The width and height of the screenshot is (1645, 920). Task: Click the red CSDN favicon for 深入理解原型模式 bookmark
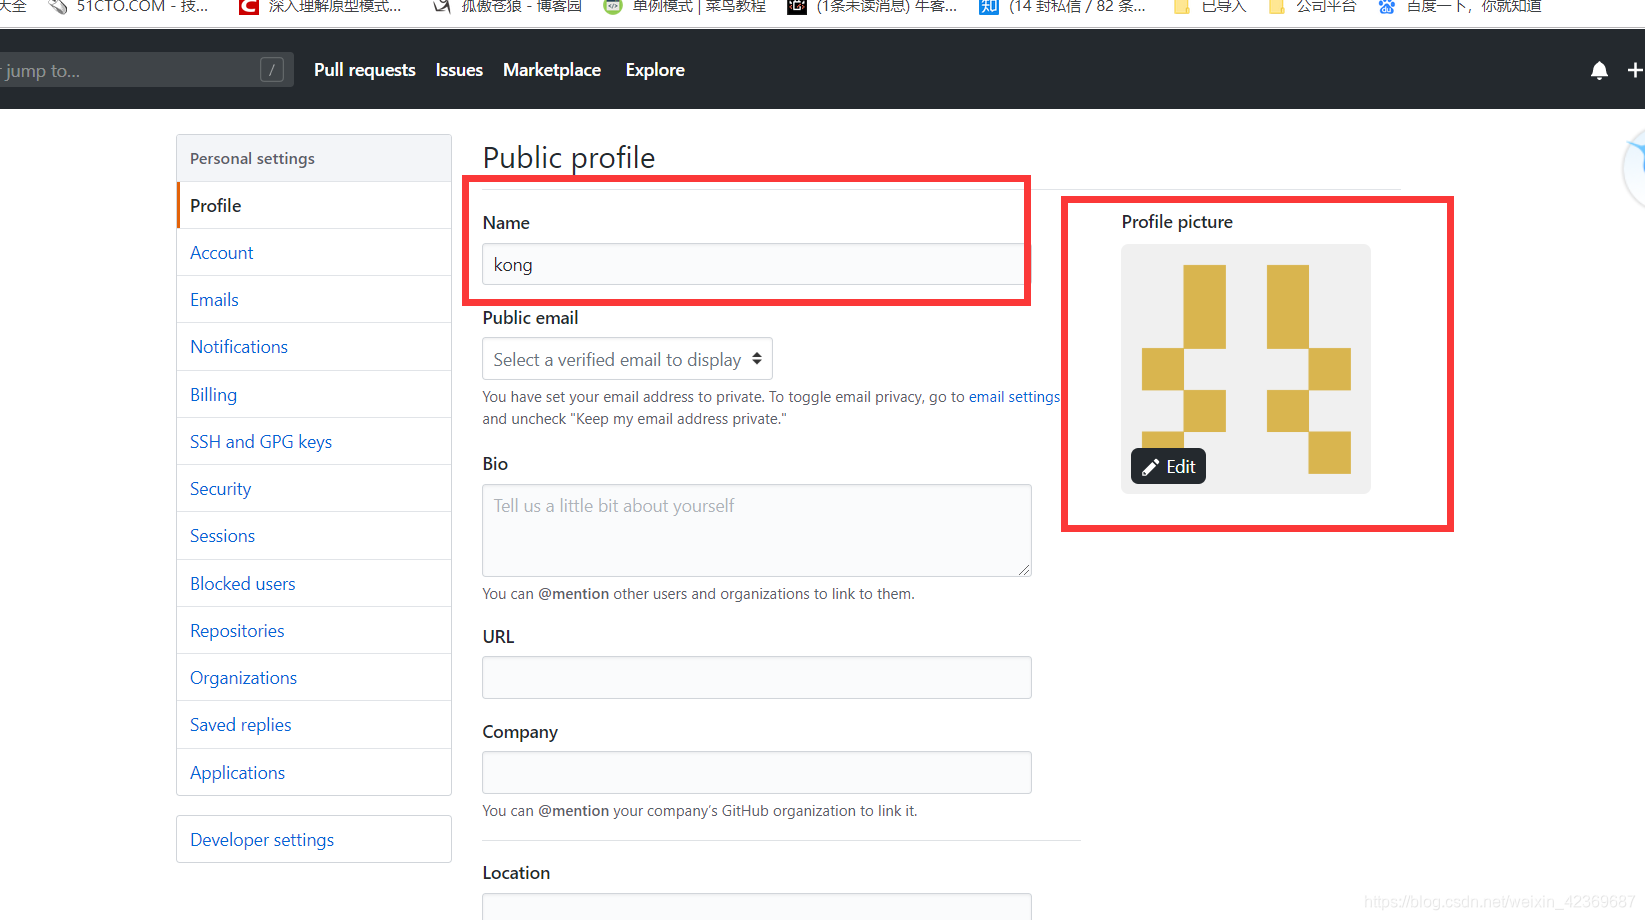[248, 8]
